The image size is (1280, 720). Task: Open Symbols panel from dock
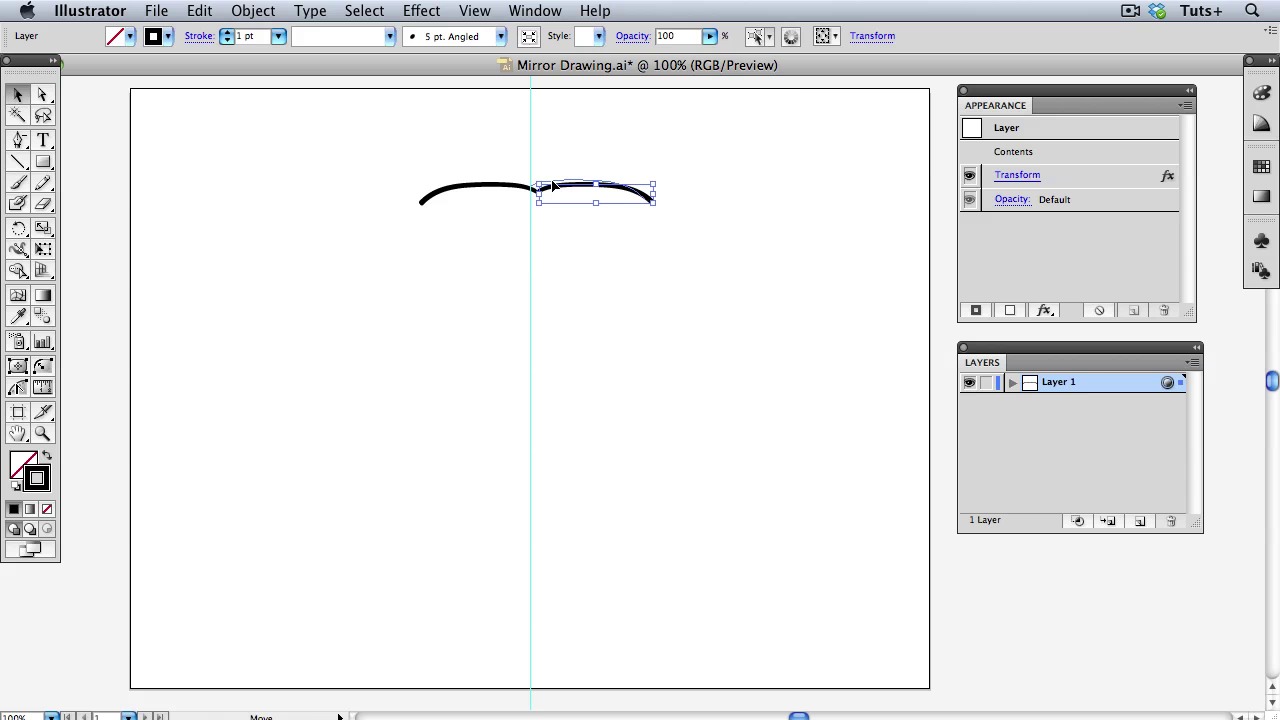(x=1261, y=241)
